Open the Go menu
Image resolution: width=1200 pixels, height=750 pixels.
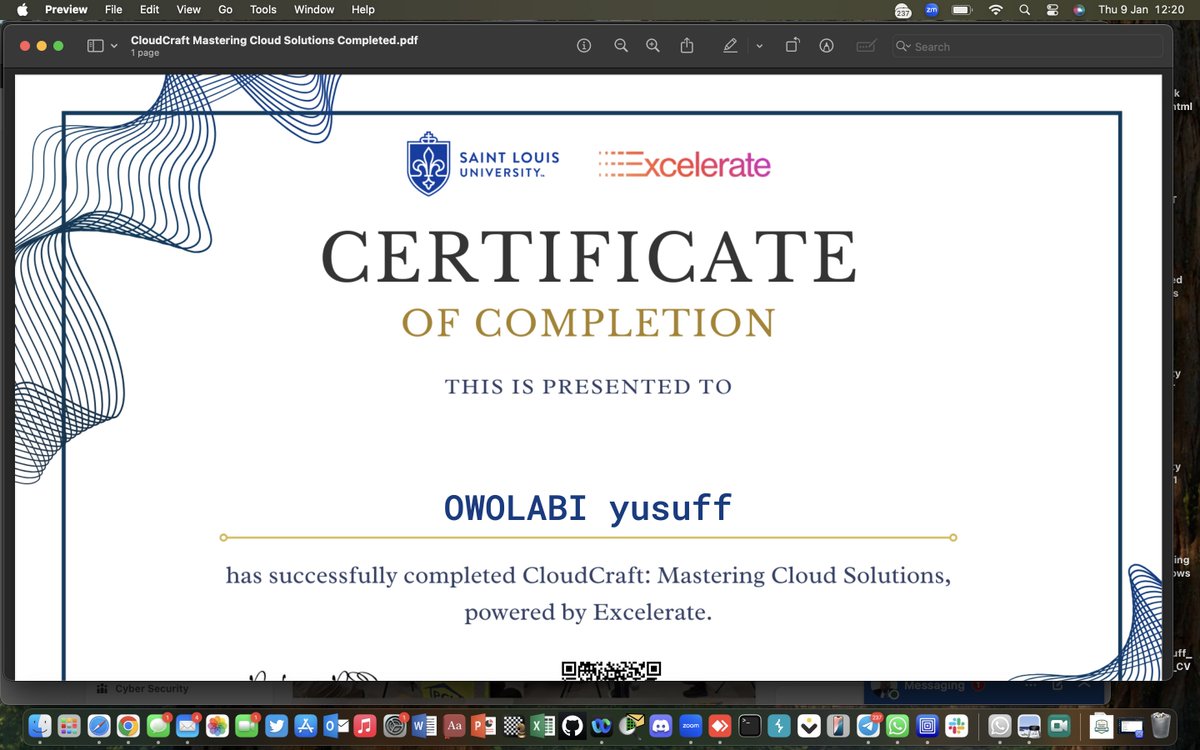pos(225,10)
